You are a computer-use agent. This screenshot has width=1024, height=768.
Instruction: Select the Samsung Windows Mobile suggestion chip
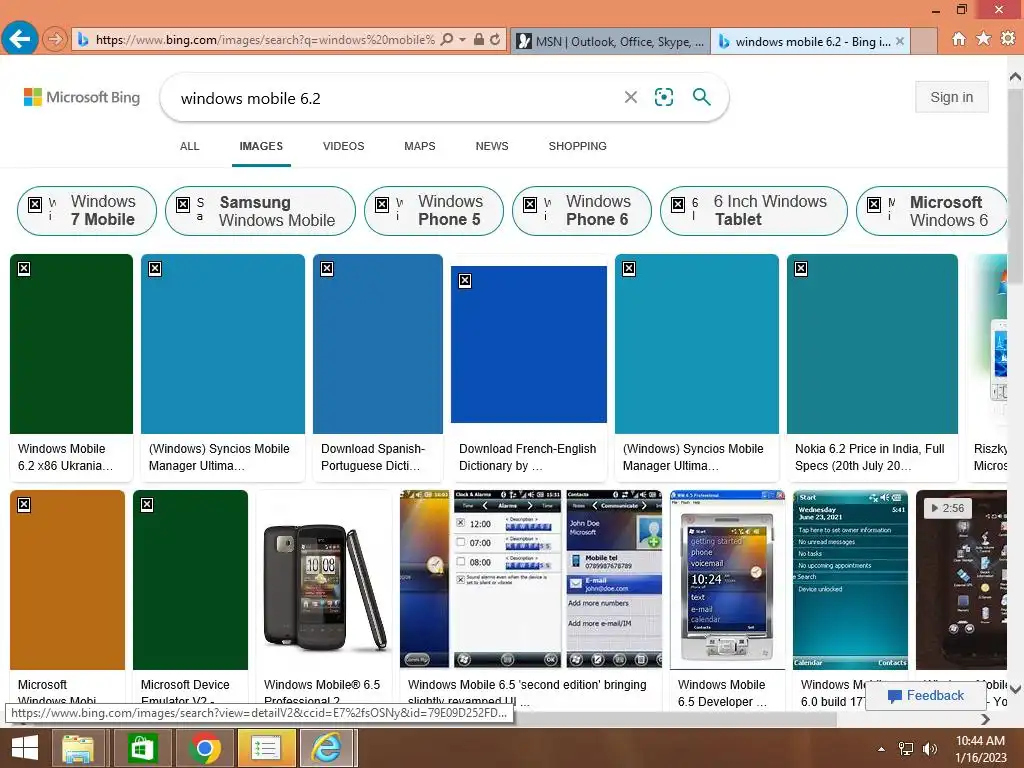(261, 210)
